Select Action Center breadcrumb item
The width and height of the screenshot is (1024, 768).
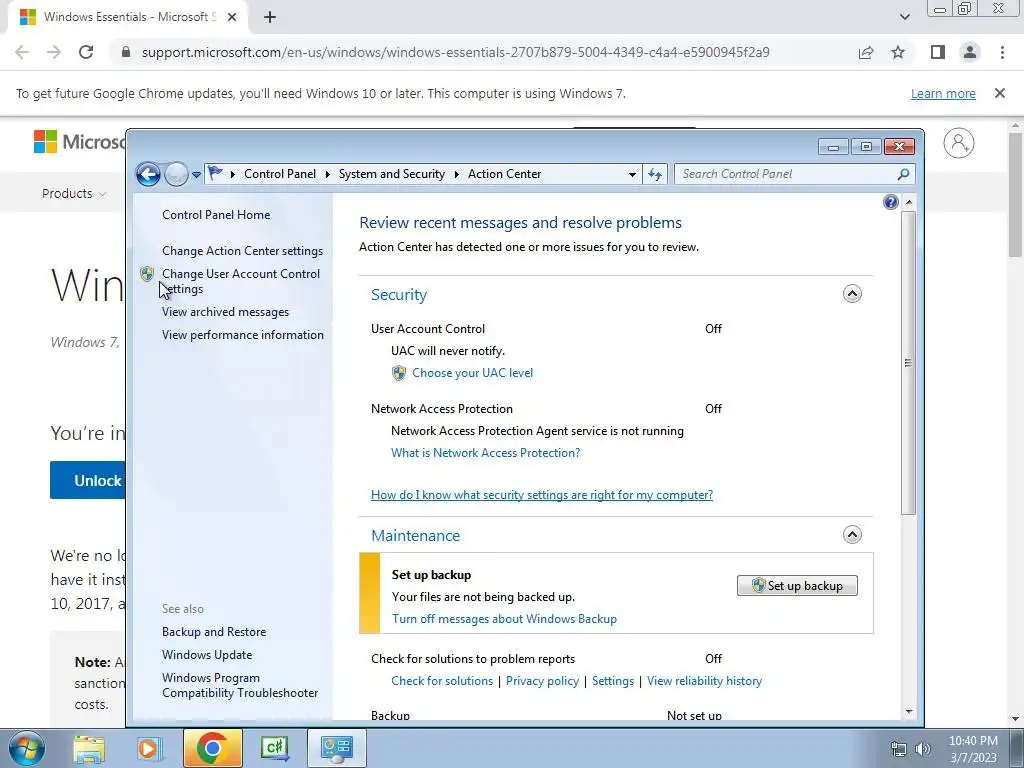[504, 174]
